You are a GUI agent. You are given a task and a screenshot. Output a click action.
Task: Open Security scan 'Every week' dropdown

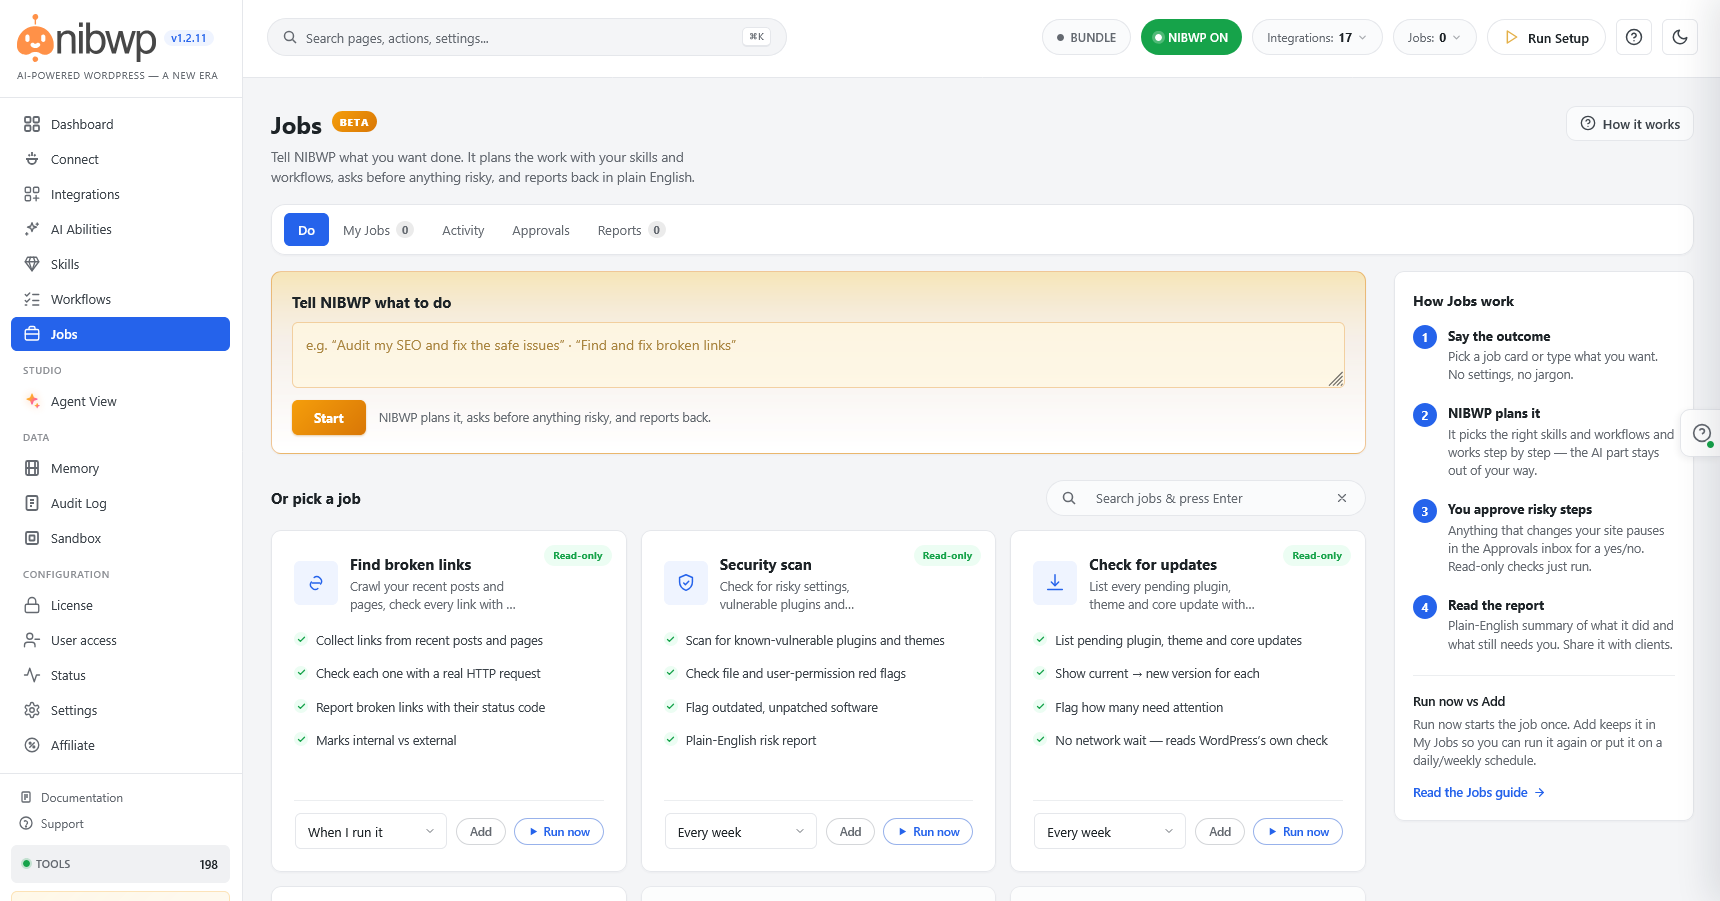[741, 832]
